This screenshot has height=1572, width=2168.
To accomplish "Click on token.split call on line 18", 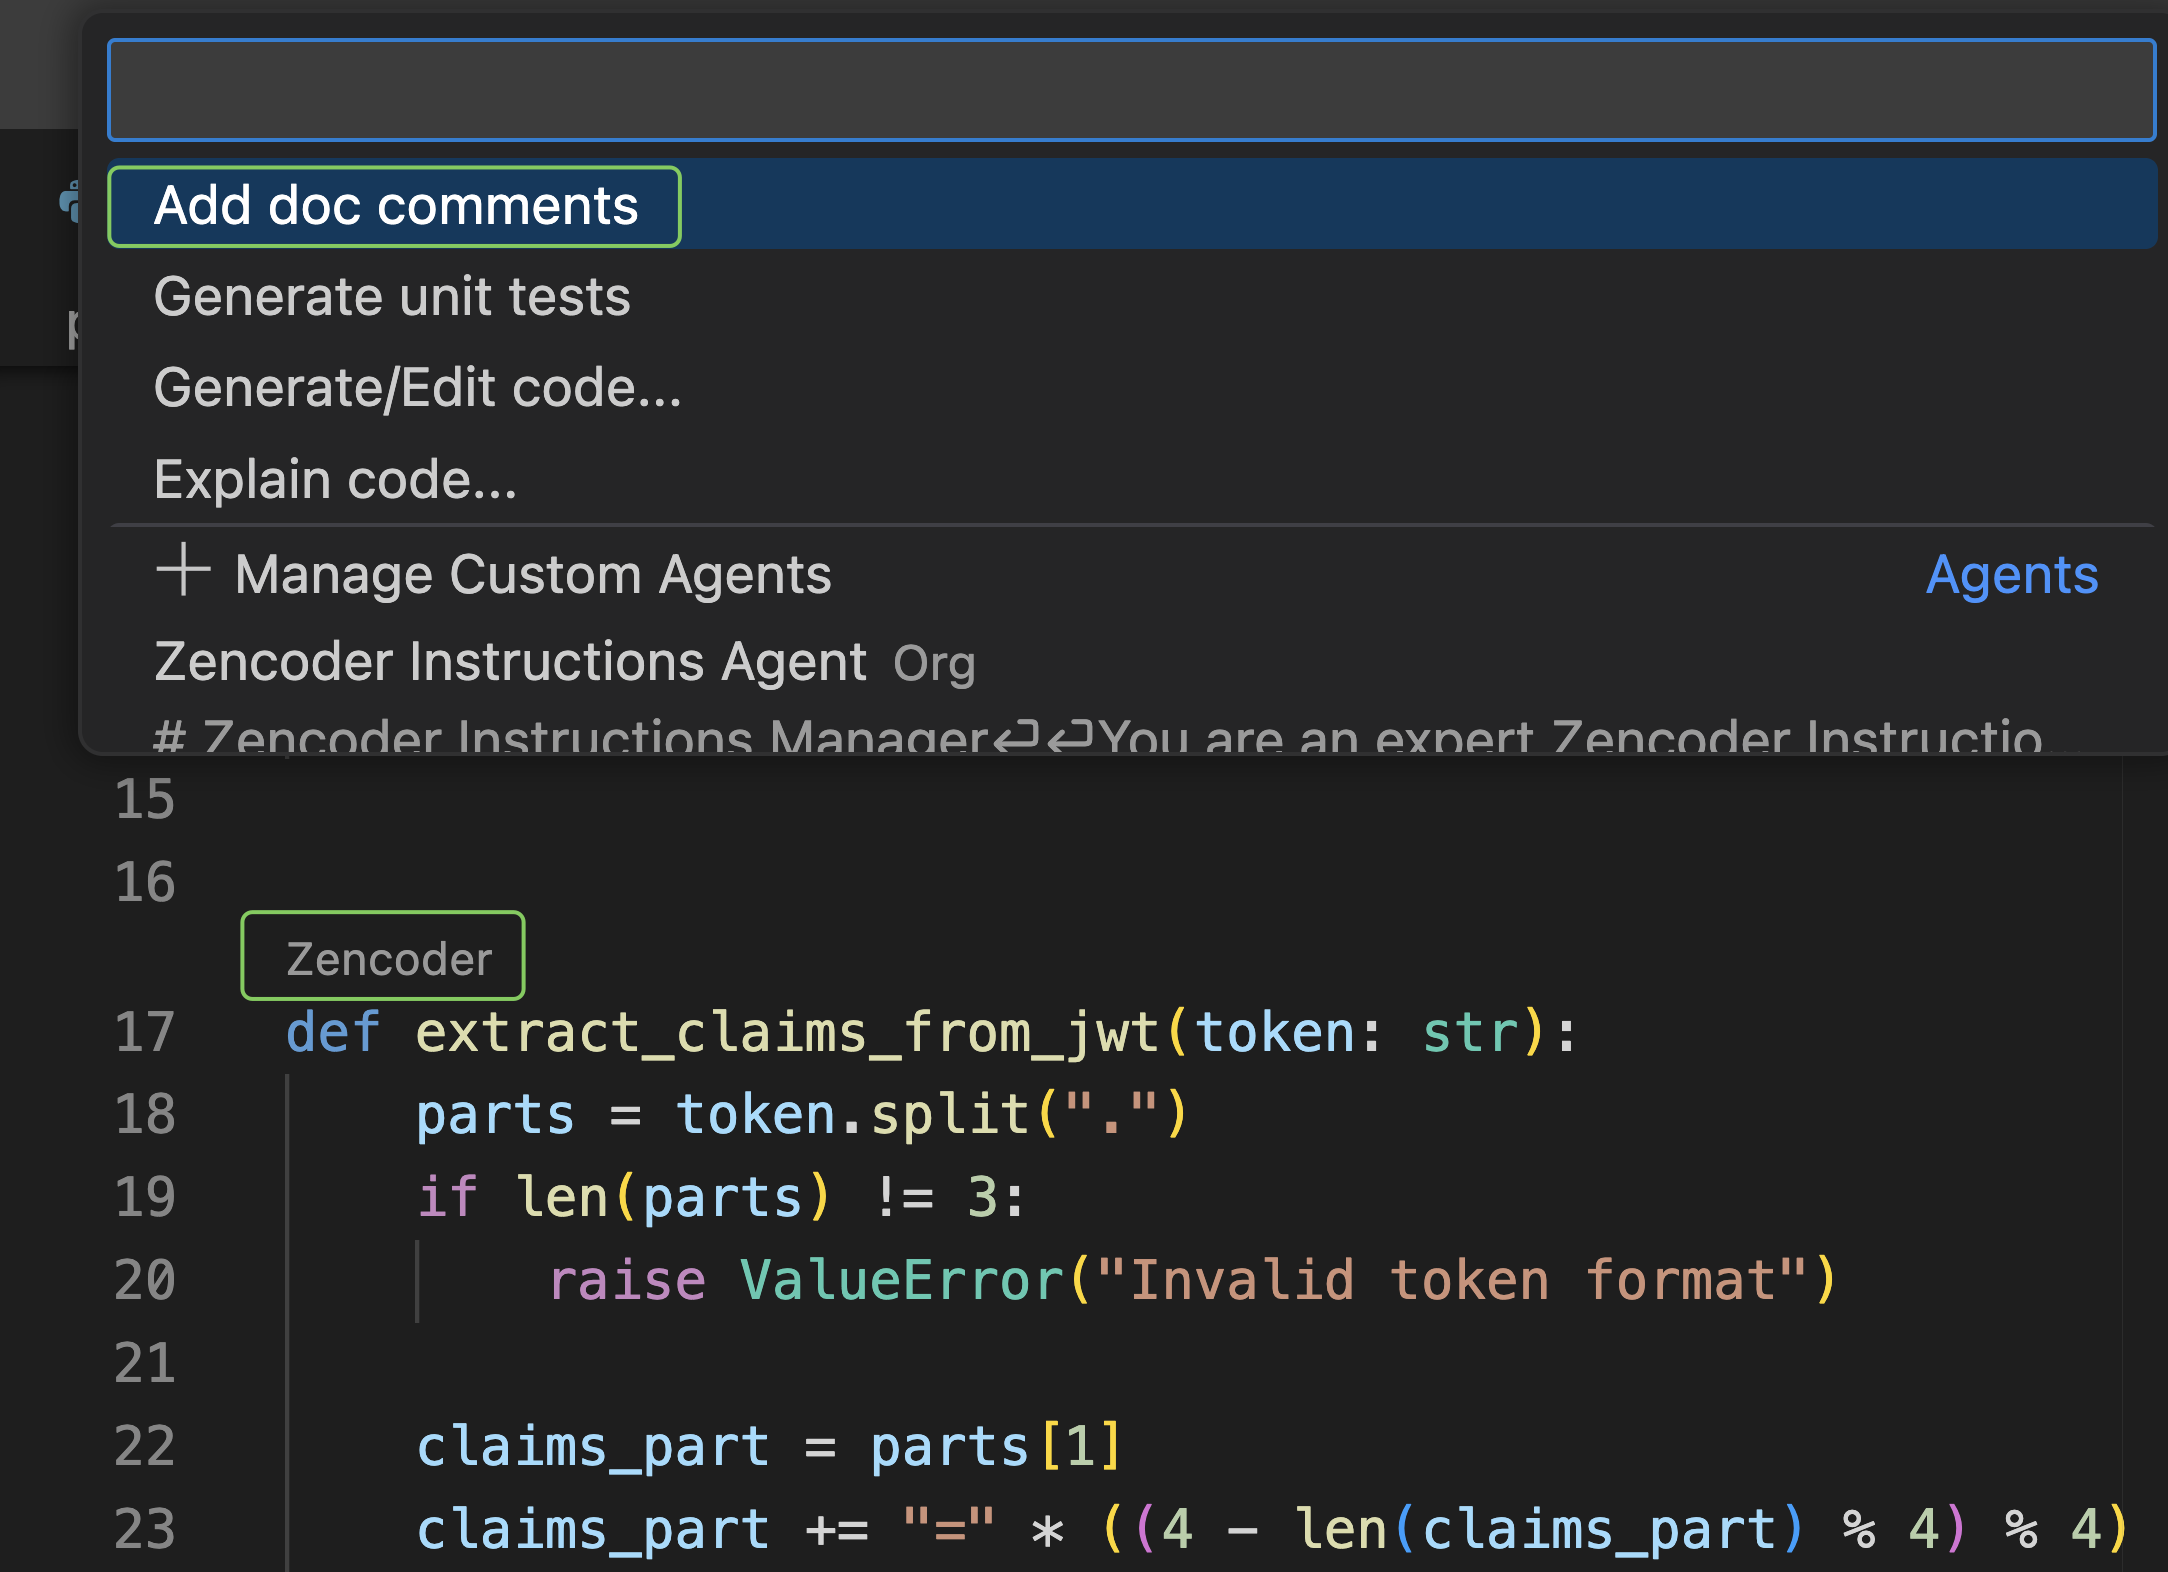I will (932, 1114).
